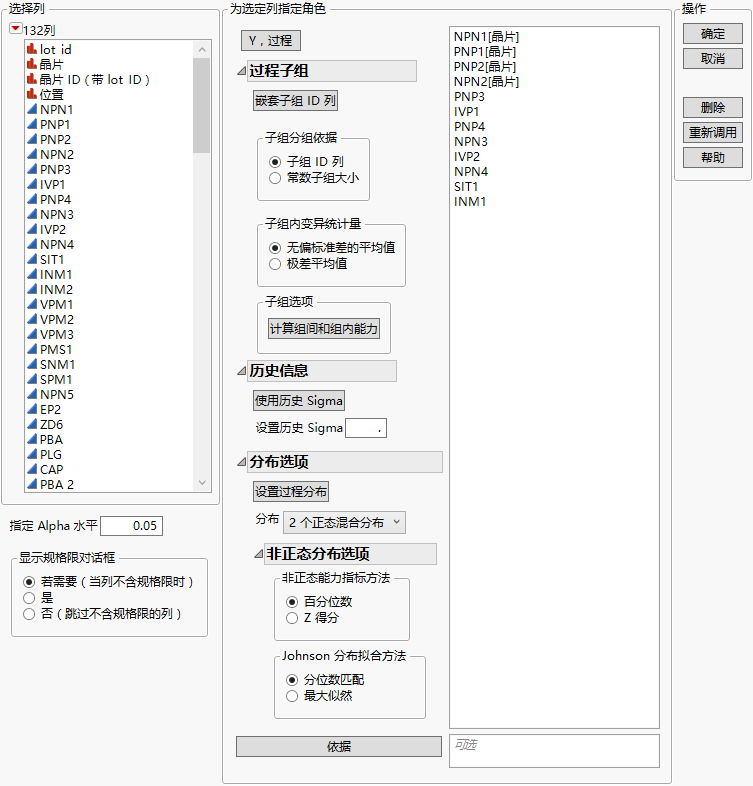Select the 常数子组大小 radio option
This screenshot has width=753, height=786.
275,178
